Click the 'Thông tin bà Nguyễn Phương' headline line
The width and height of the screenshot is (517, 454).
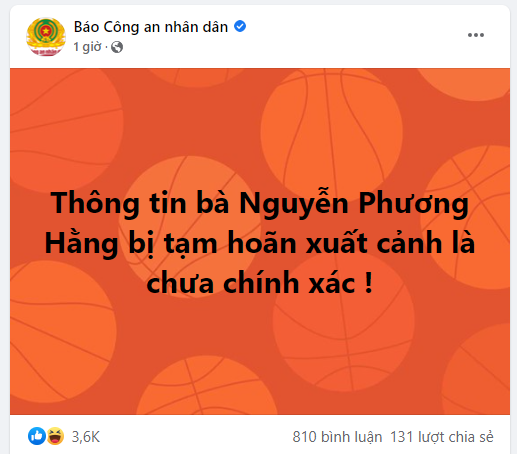(x=260, y=203)
